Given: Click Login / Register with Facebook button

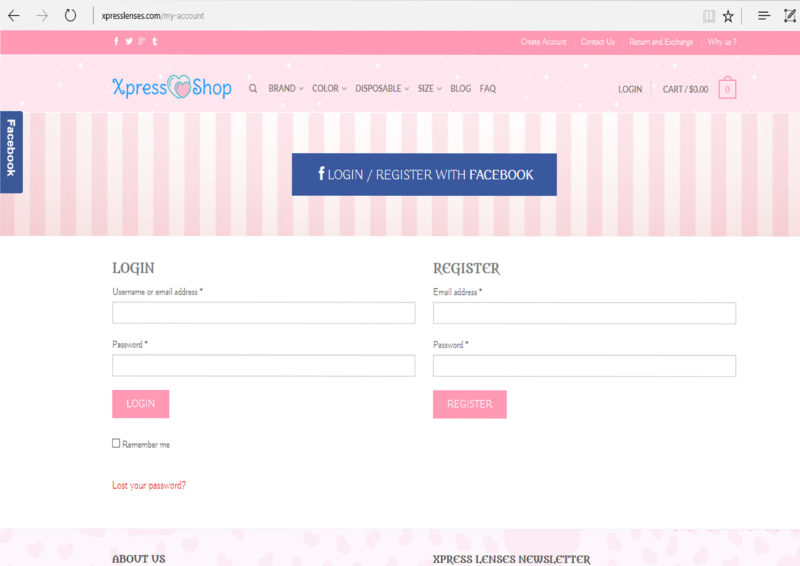Looking at the screenshot, I should (x=424, y=175).
